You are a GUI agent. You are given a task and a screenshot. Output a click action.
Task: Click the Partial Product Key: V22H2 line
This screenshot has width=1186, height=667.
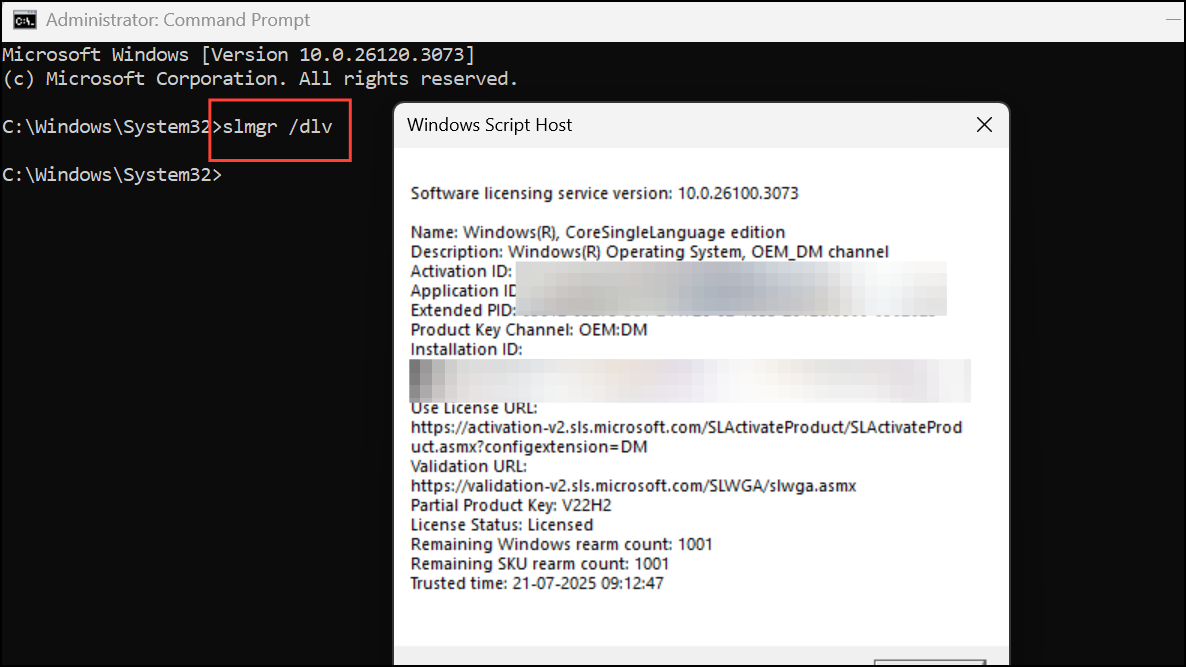pyautogui.click(x=511, y=506)
